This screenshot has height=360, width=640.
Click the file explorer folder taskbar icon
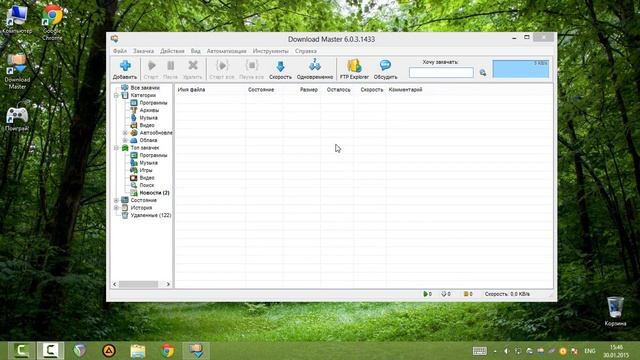[138, 351]
